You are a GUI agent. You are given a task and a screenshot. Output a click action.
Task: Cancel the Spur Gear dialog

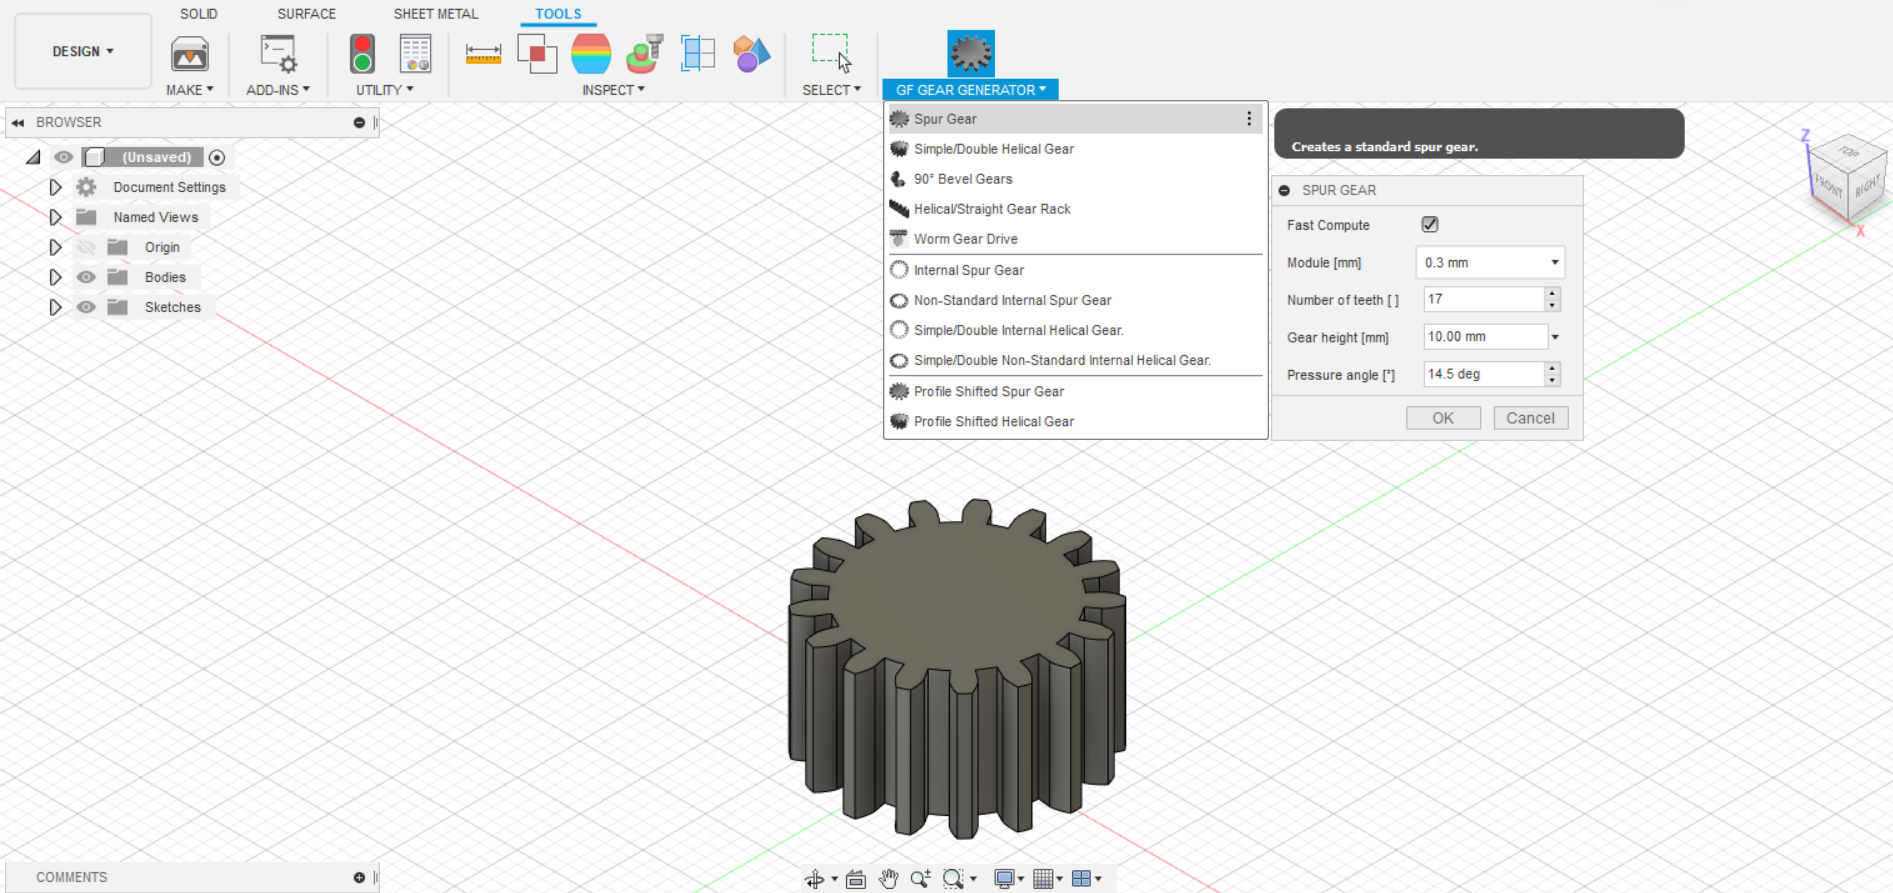point(1530,418)
